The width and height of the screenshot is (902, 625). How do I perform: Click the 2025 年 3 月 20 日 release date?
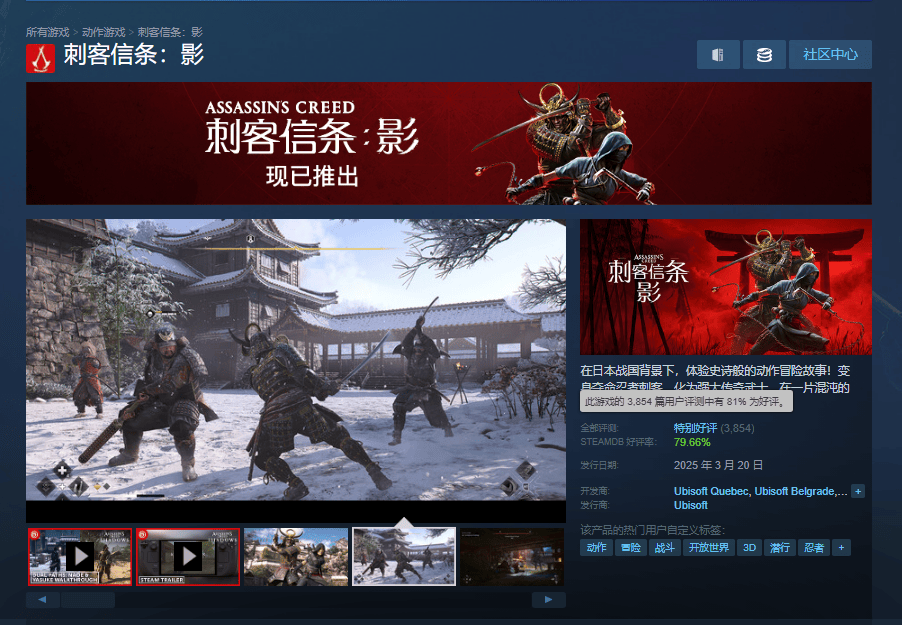(x=718, y=465)
